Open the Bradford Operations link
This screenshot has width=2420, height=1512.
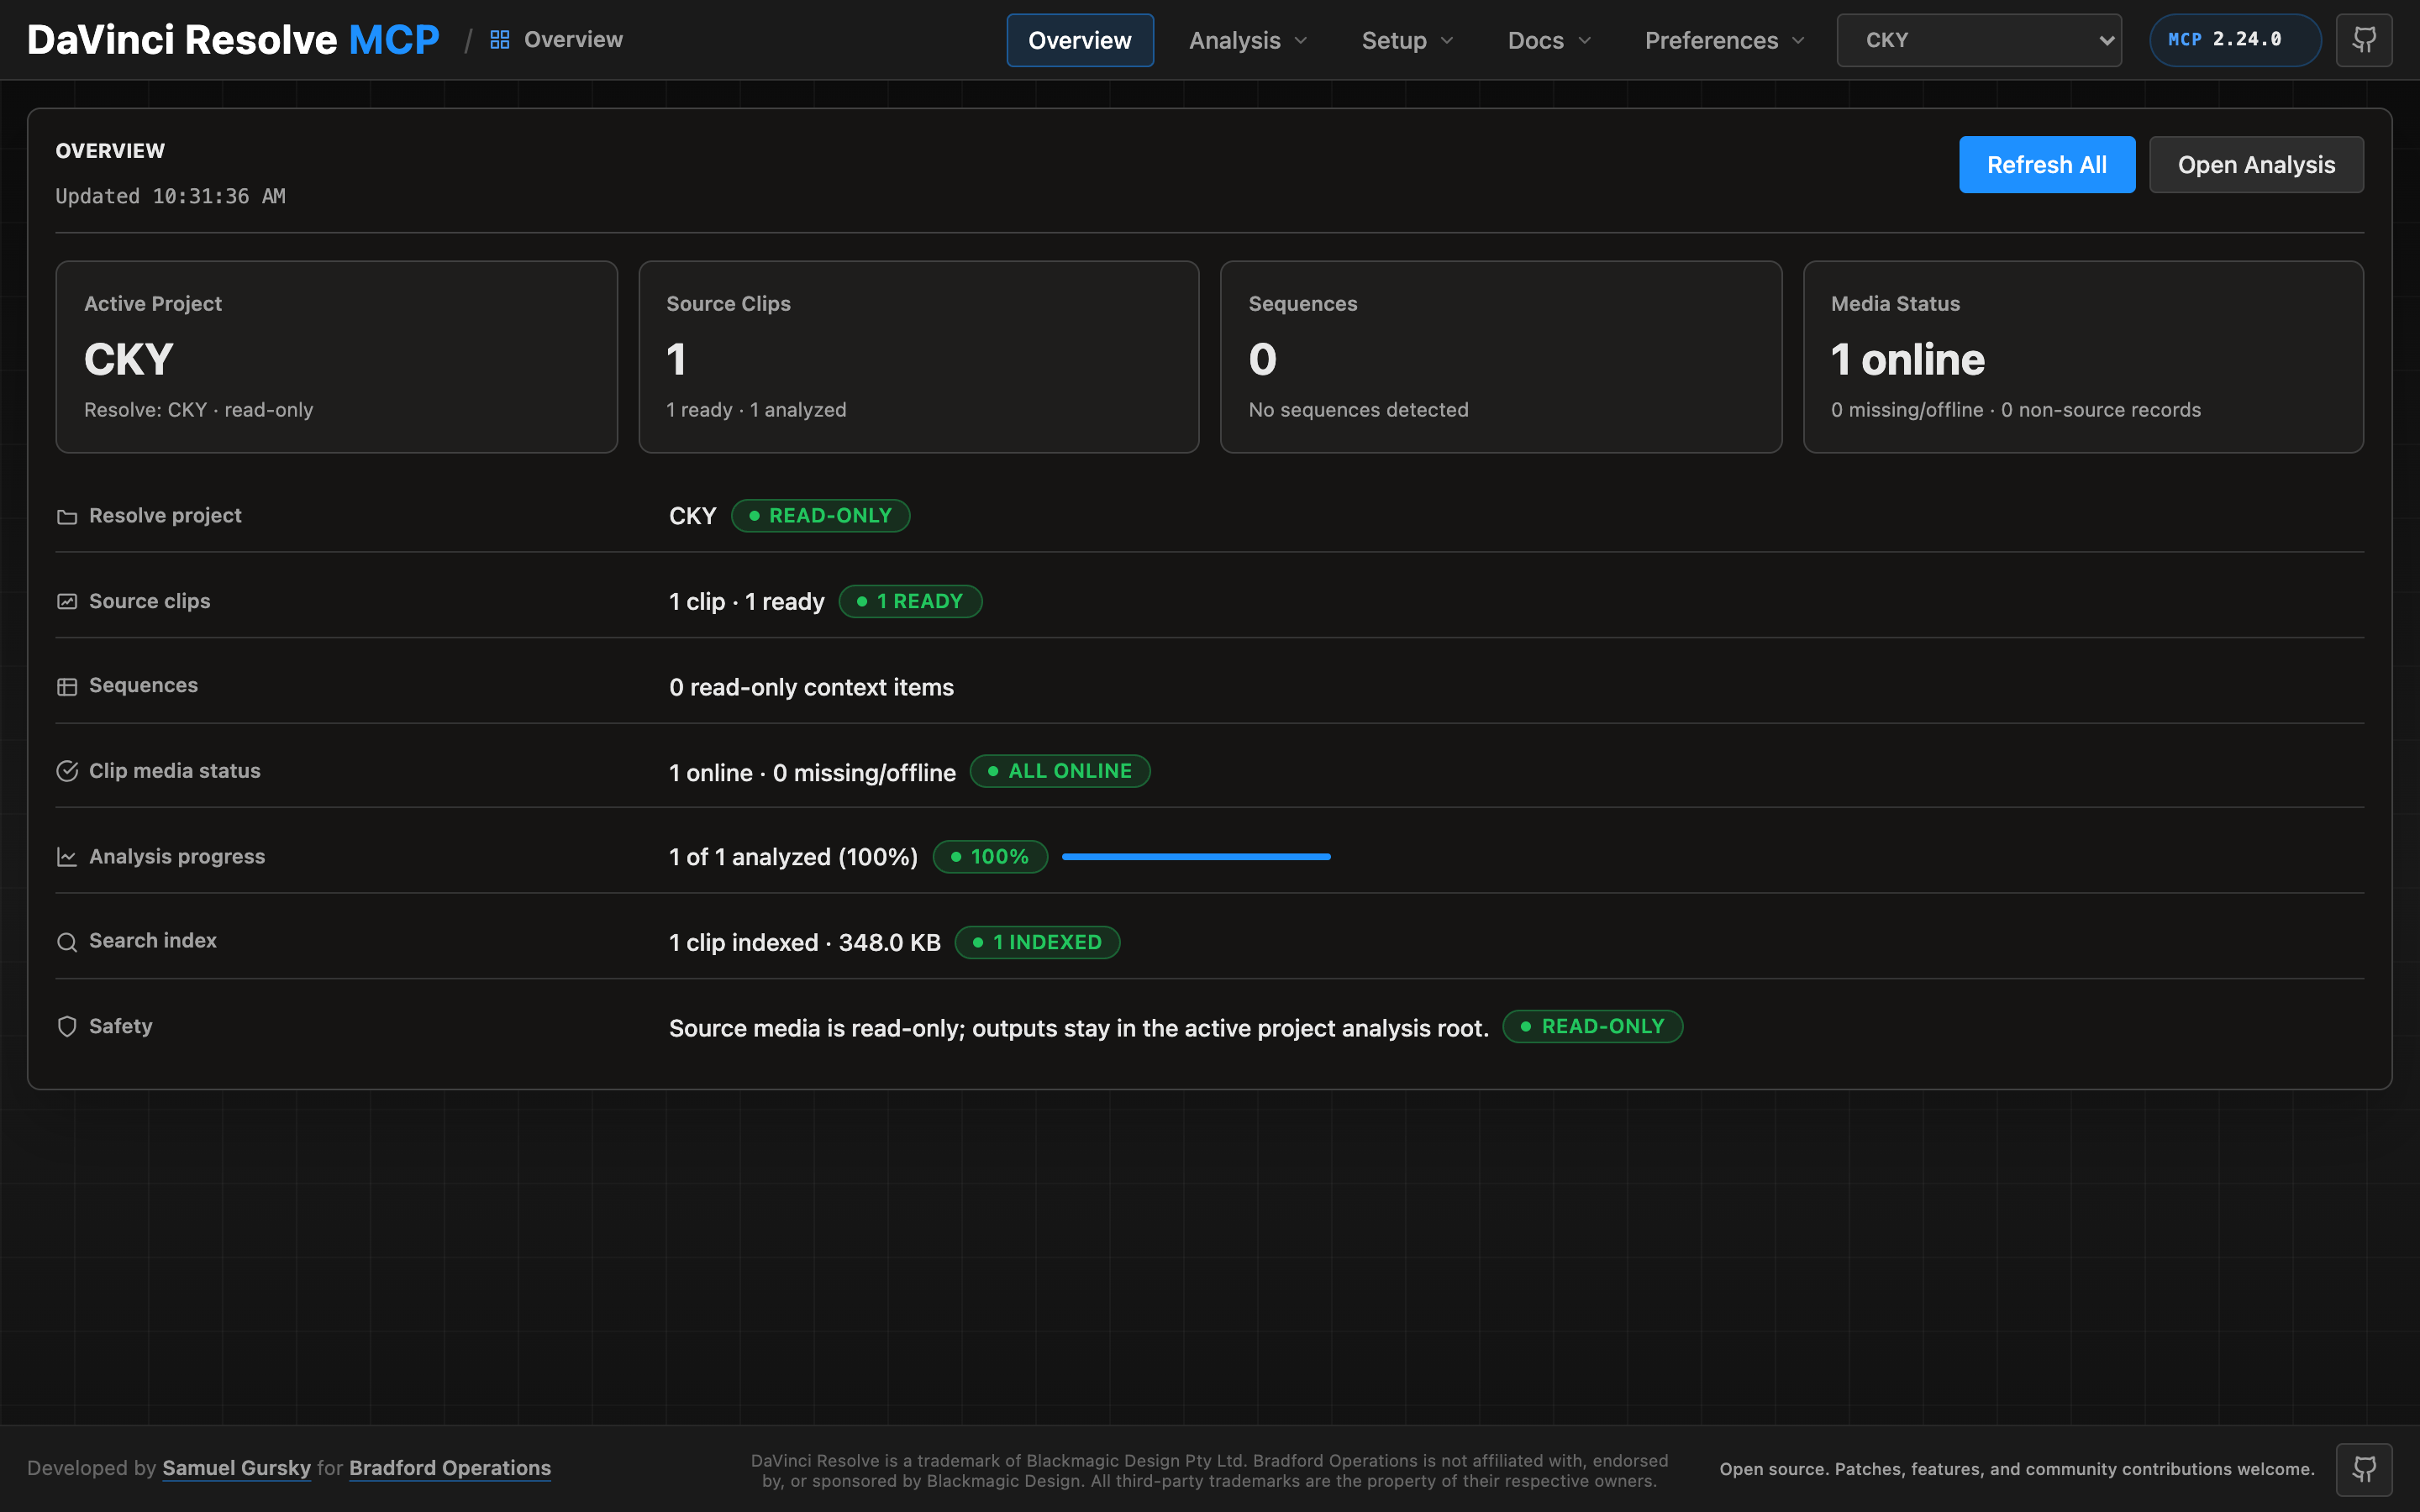[x=450, y=1468]
